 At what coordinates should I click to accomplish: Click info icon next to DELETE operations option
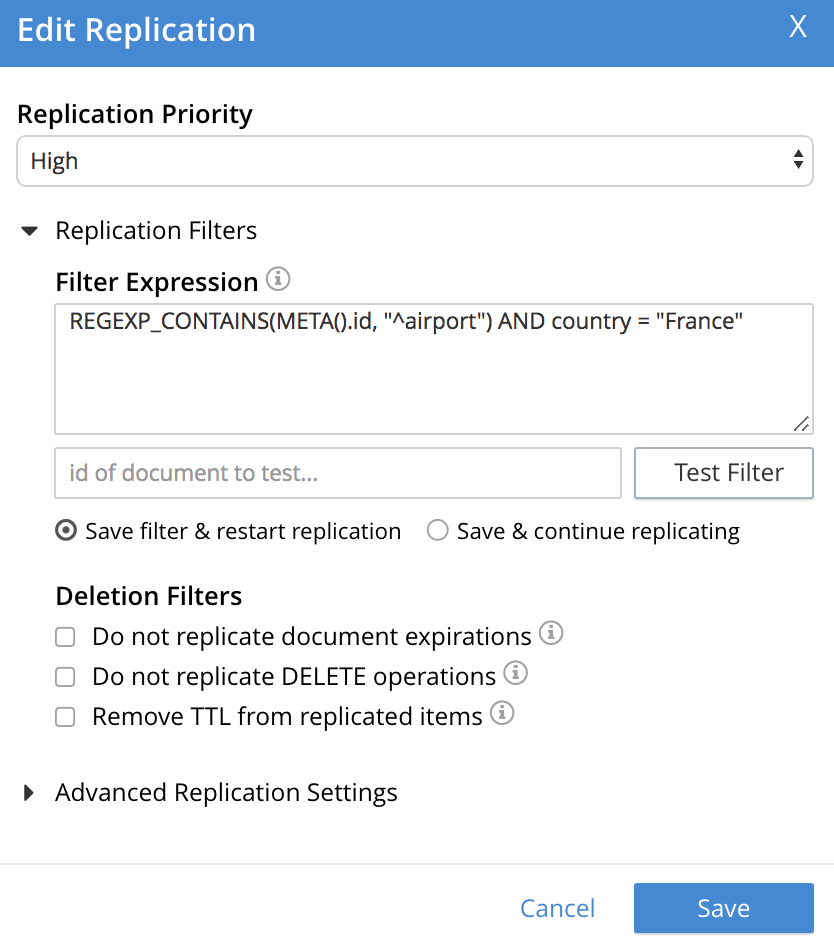[516, 673]
